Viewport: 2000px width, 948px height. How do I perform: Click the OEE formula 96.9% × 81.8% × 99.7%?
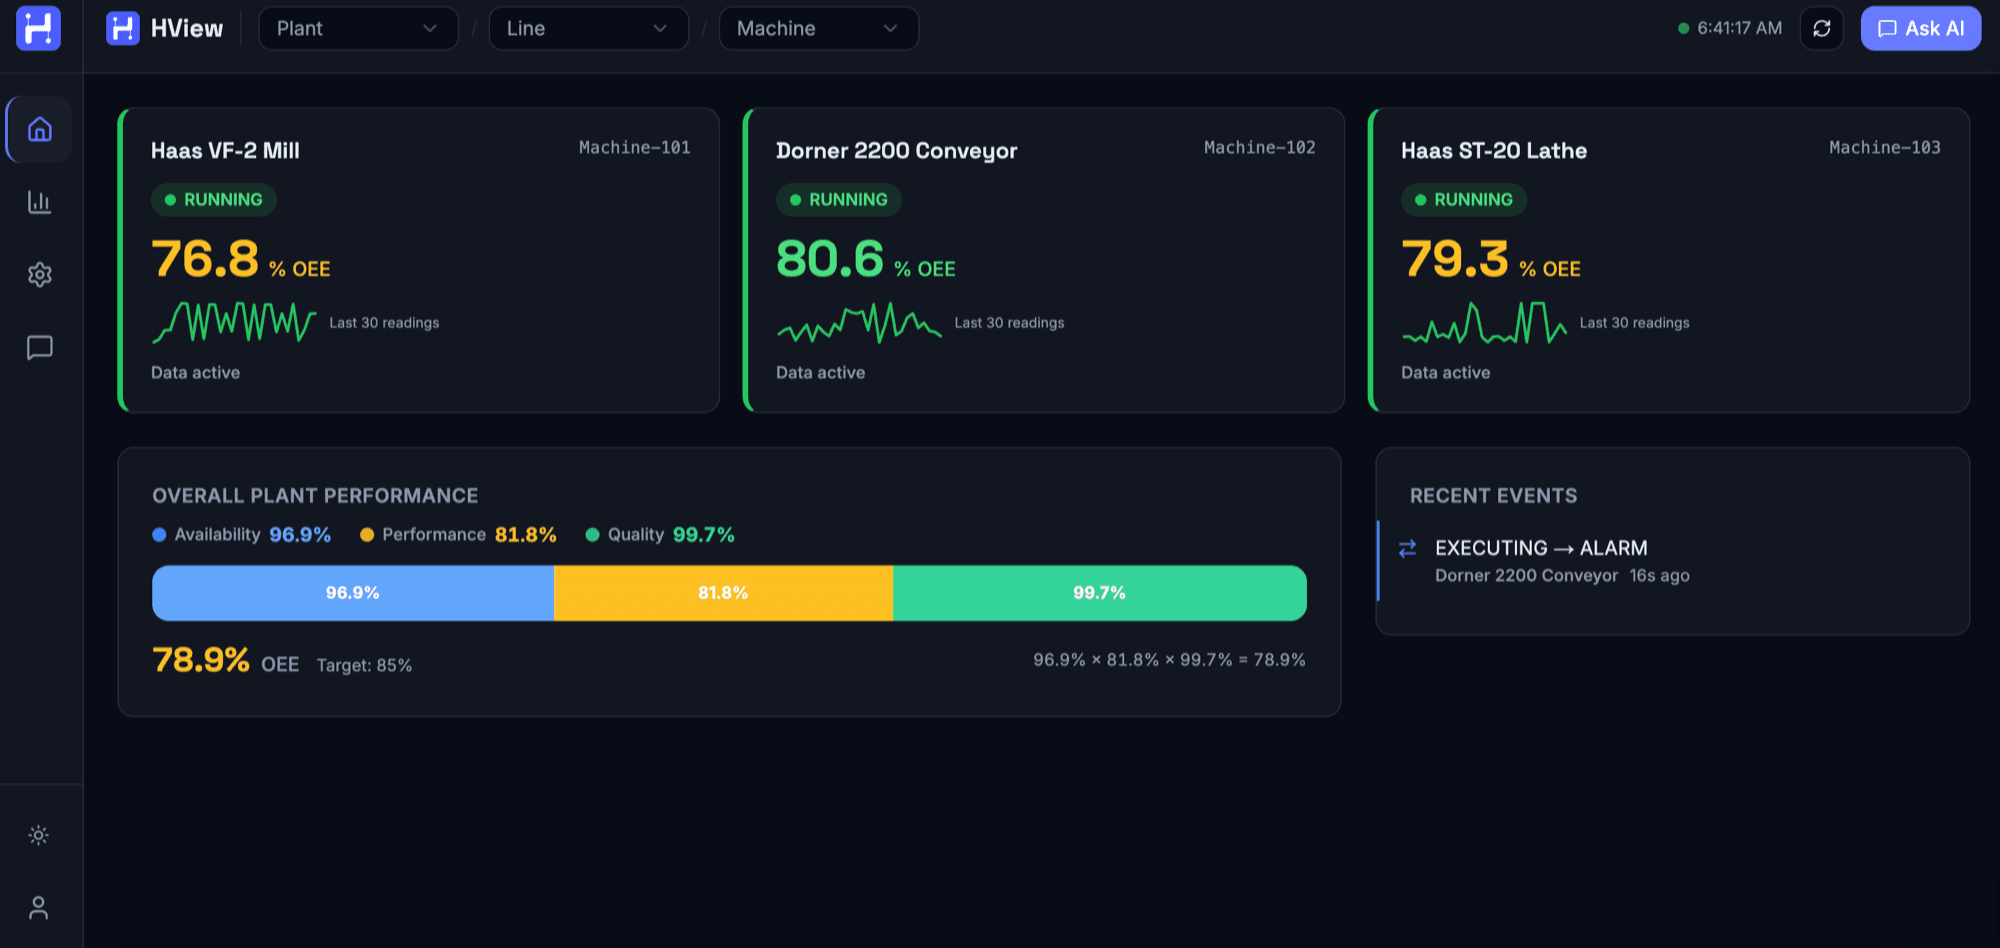click(1169, 660)
